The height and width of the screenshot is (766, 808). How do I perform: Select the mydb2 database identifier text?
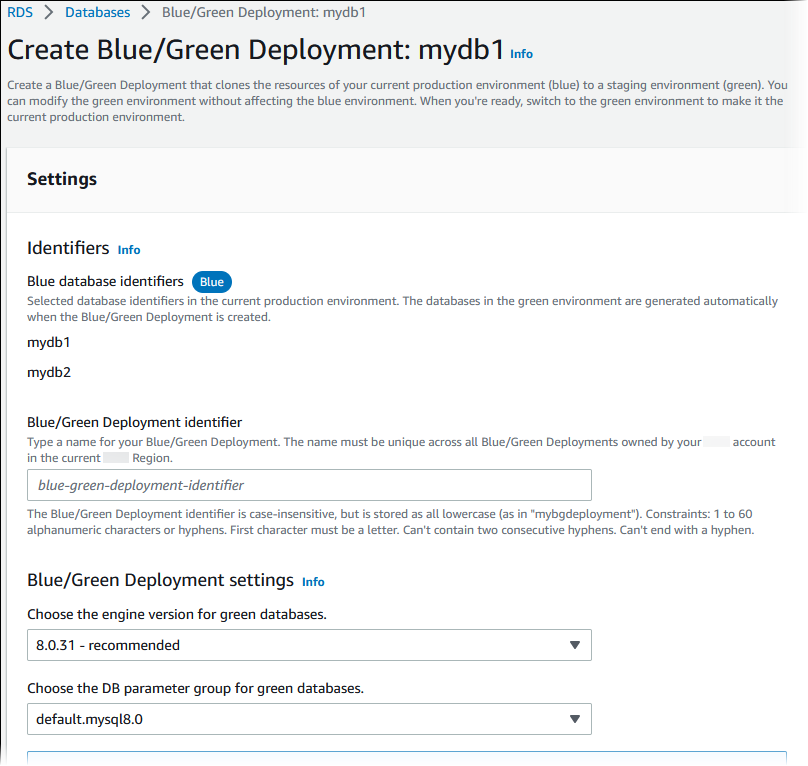[49, 372]
